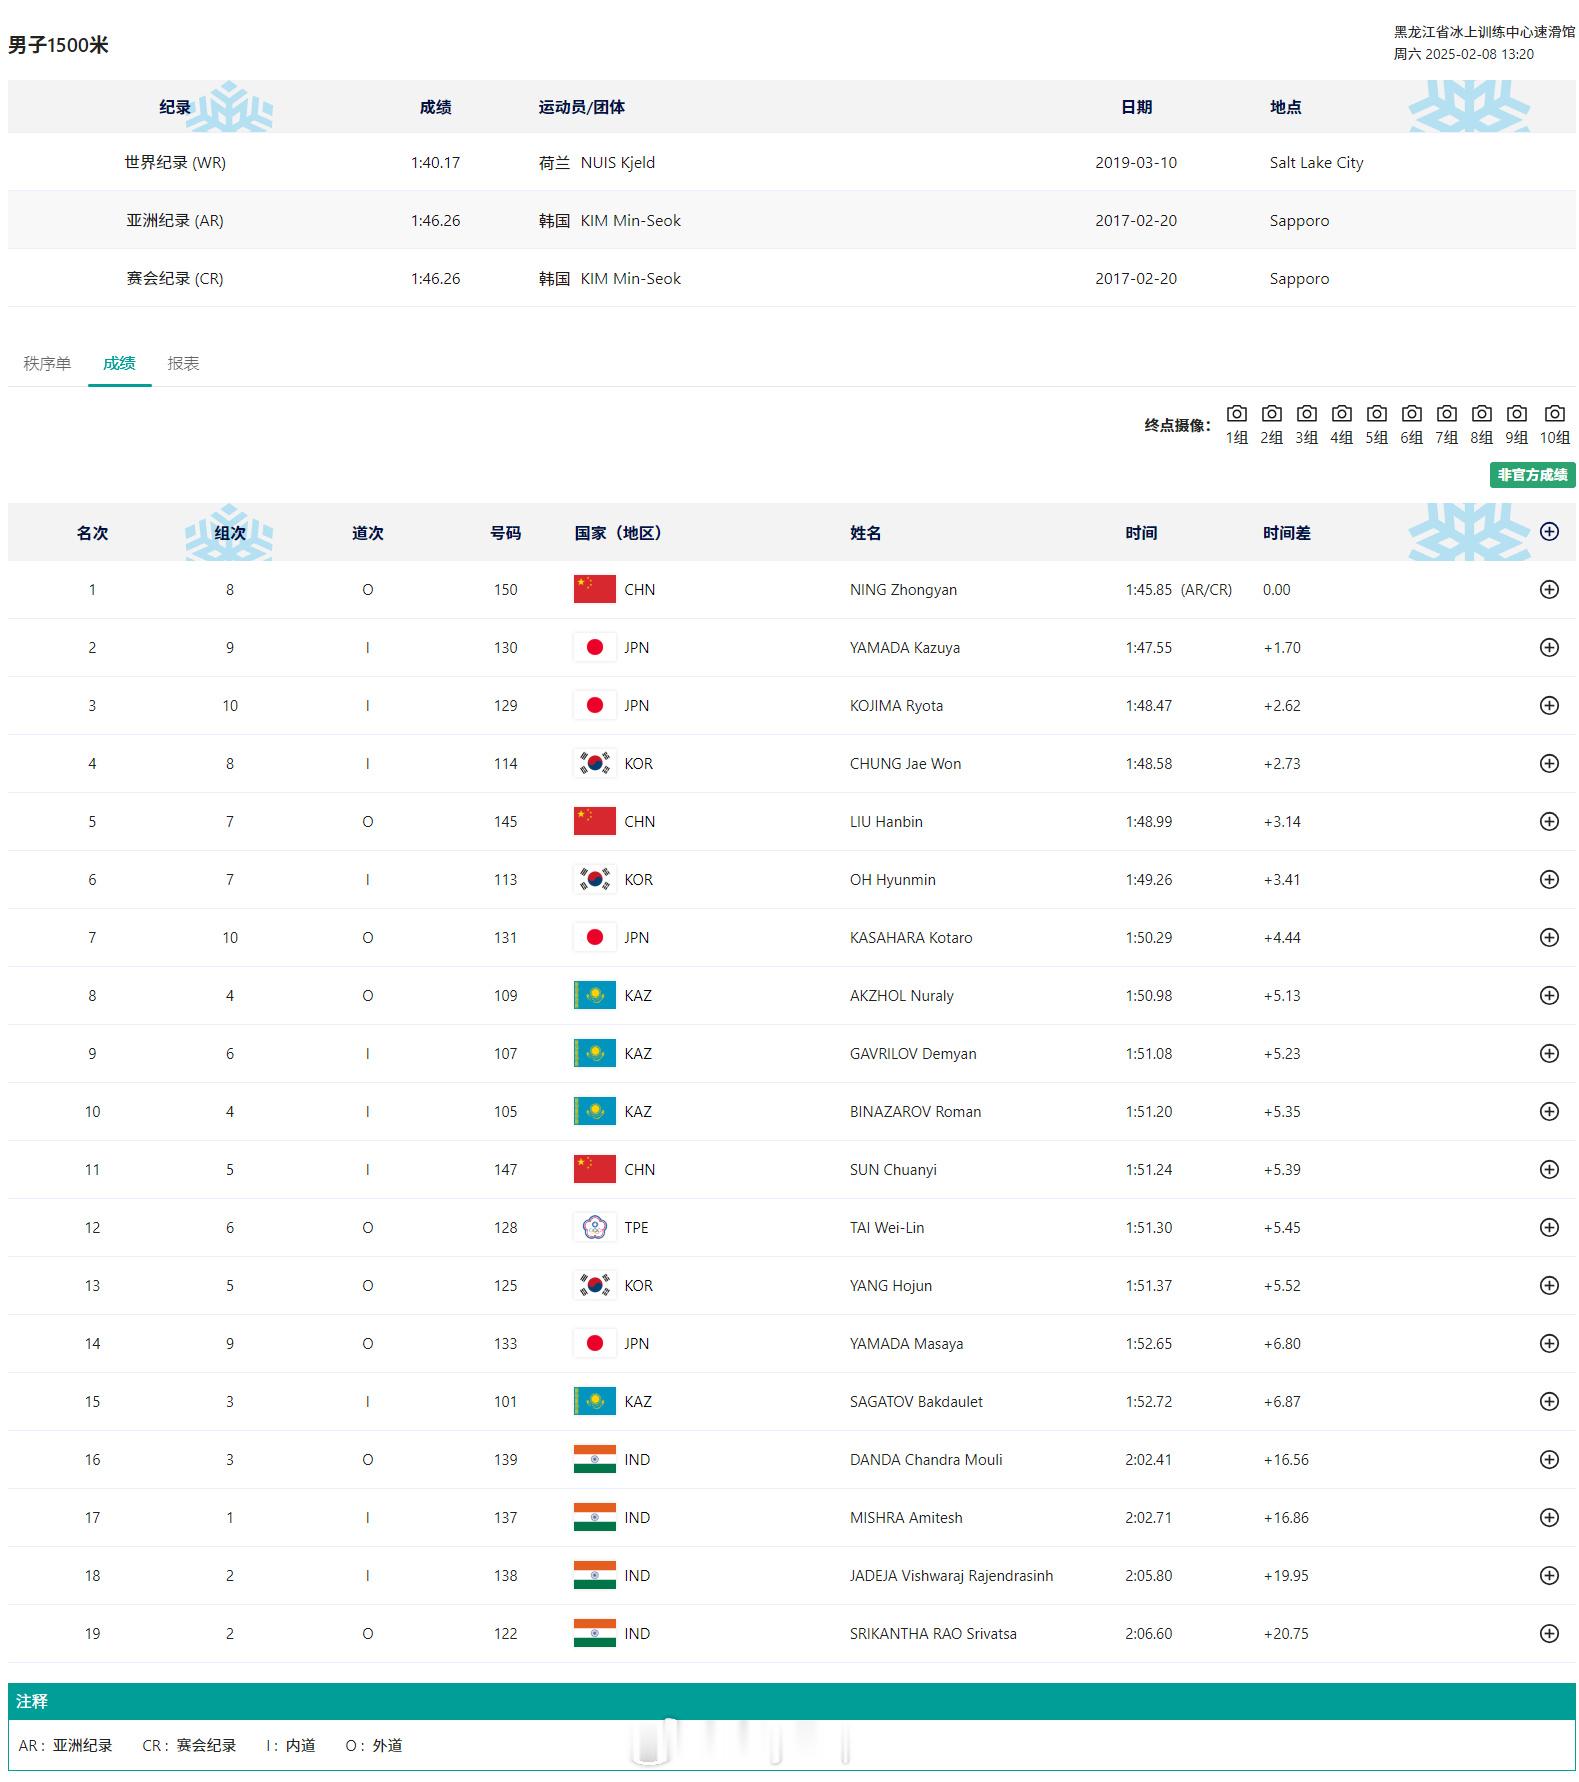Click the 时间差 column header

[x=1287, y=533]
